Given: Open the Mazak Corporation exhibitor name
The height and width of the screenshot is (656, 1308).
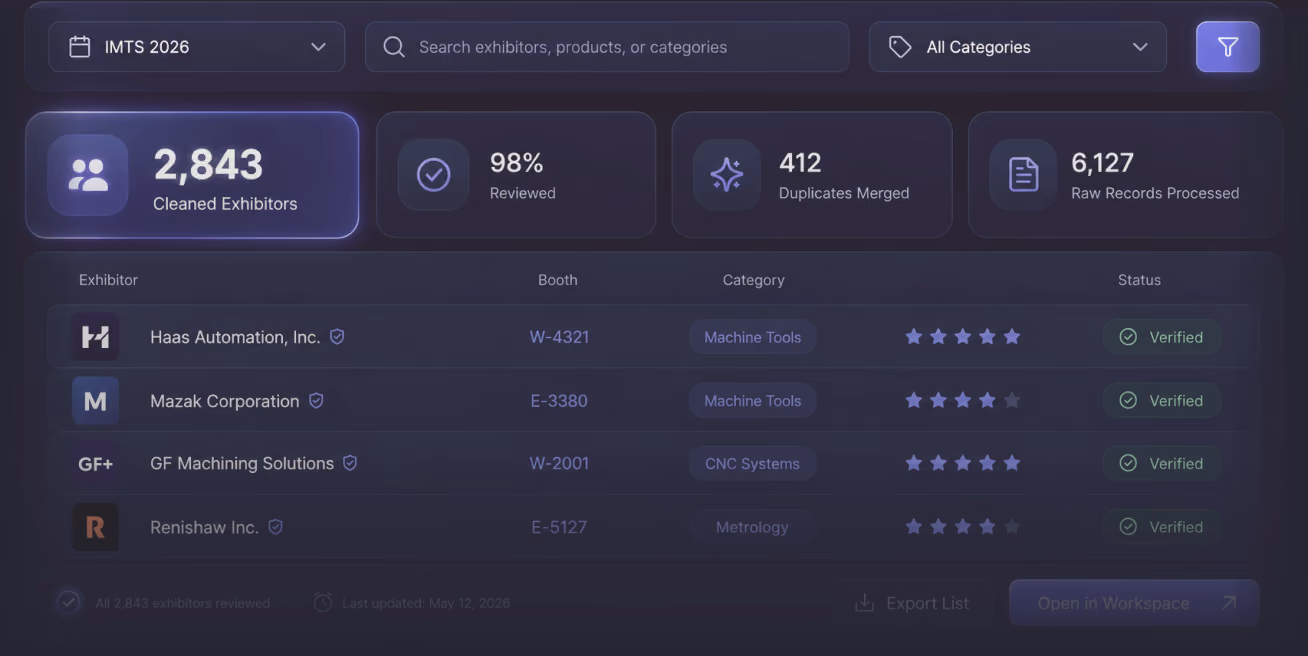Looking at the screenshot, I should pyautogui.click(x=224, y=401).
